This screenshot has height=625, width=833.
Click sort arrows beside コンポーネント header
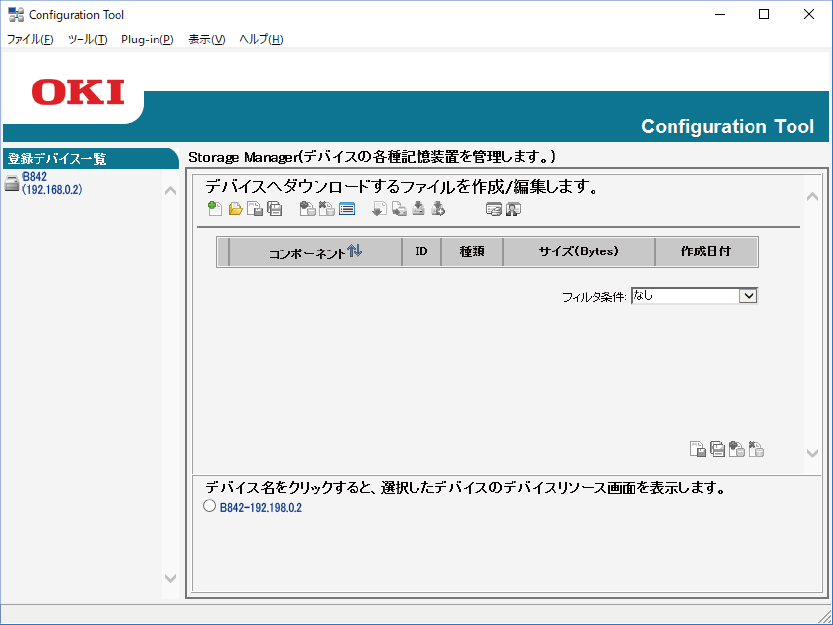tap(354, 250)
